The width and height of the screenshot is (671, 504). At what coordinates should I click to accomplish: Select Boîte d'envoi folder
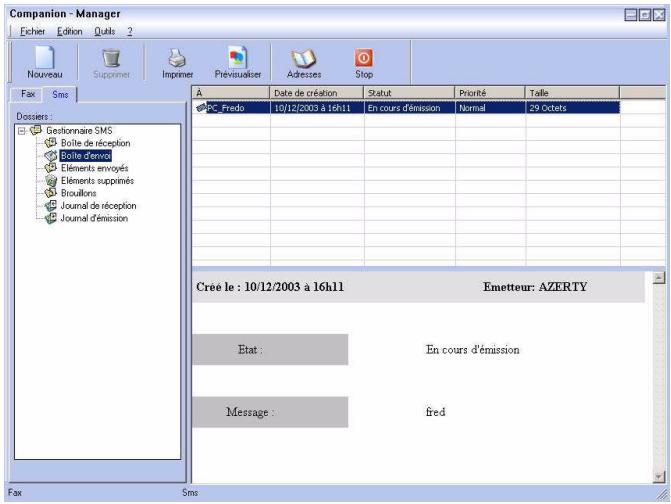point(86,156)
